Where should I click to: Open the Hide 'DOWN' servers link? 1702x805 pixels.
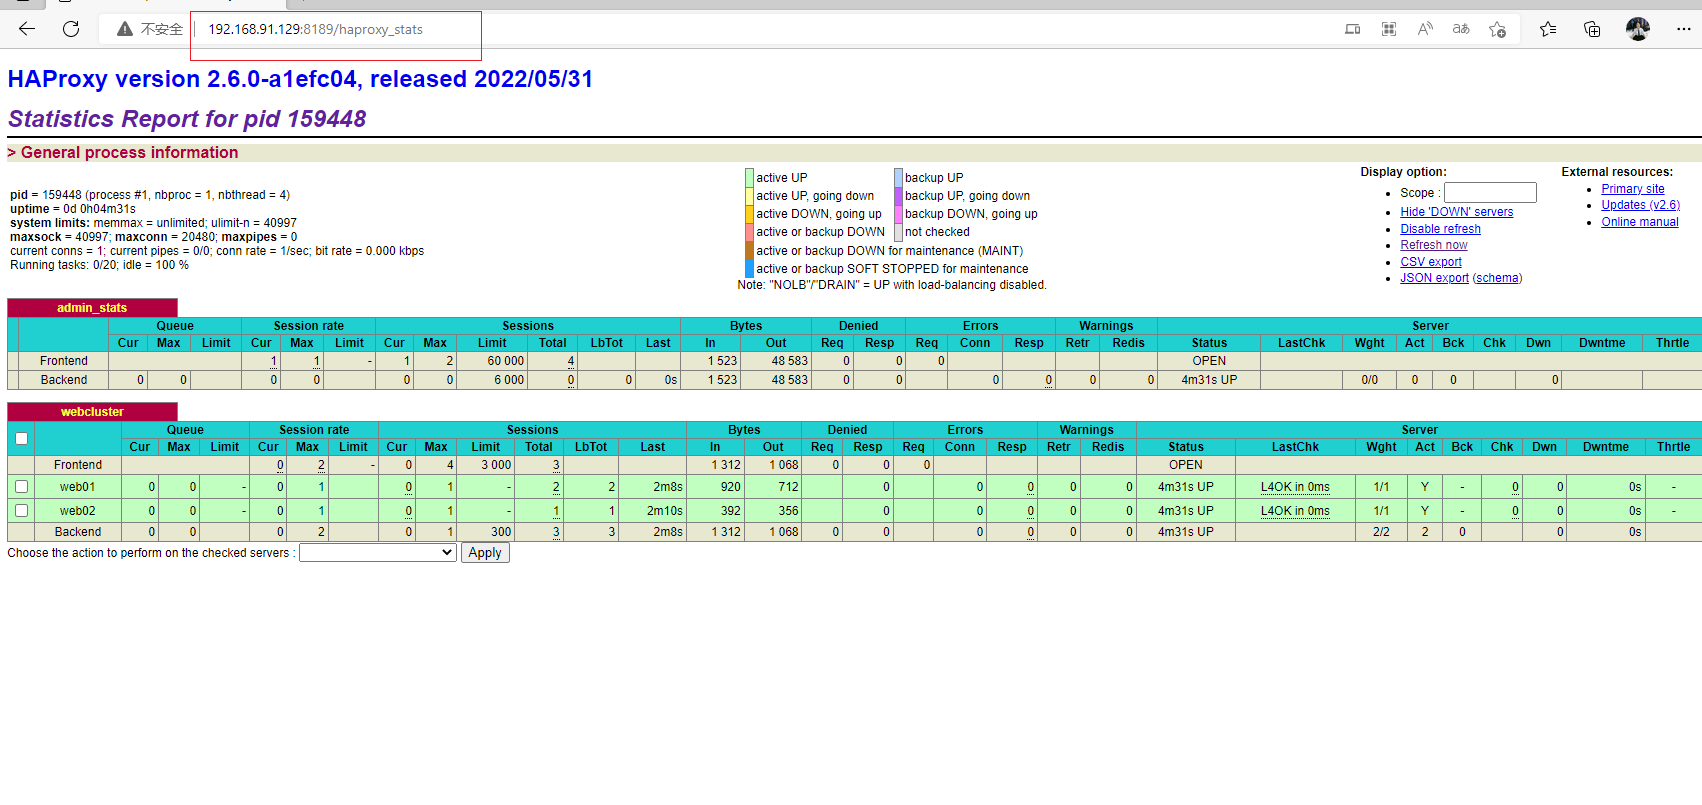1456,212
